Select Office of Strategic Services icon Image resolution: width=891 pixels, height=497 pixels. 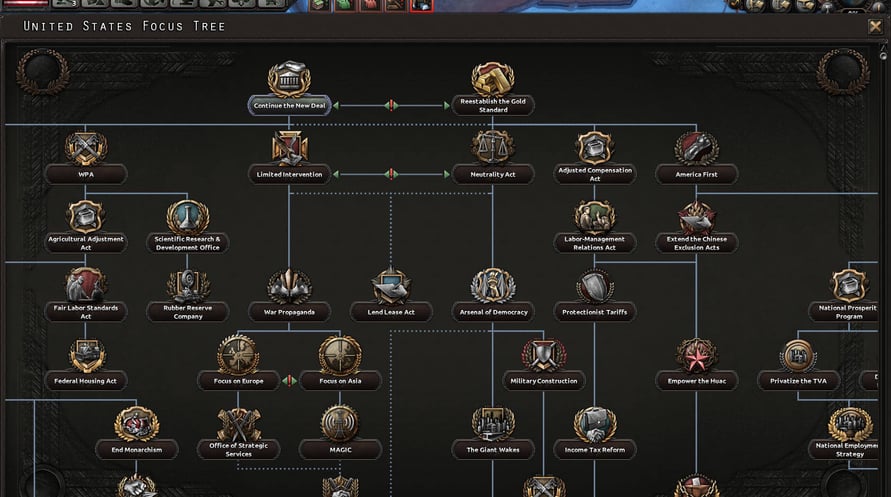[x=238, y=424]
